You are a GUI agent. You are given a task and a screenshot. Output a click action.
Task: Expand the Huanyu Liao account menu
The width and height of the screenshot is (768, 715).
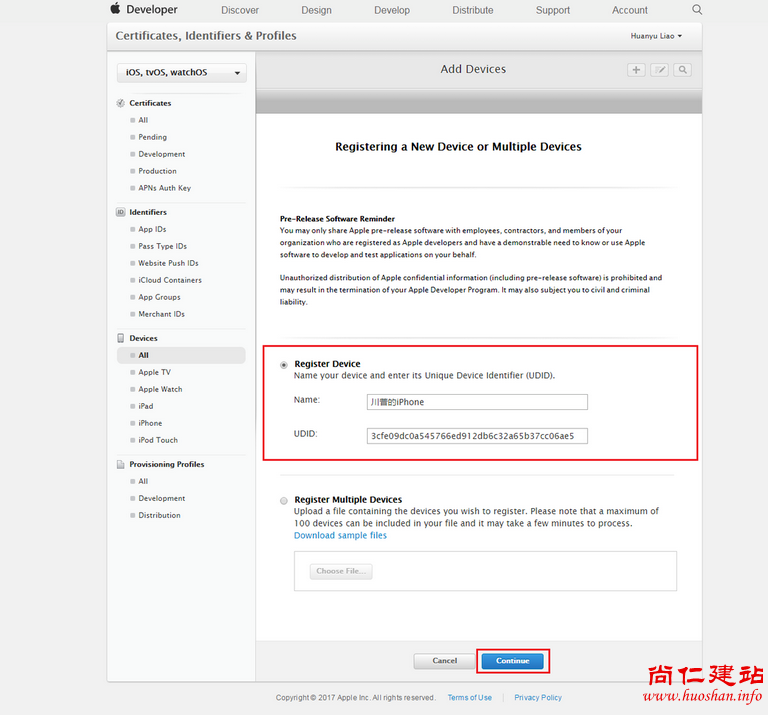pos(656,36)
